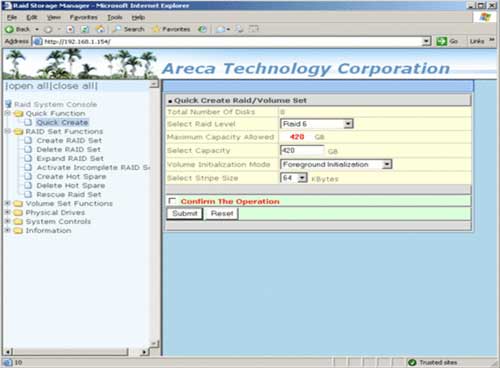Open the Tools menu
The width and height of the screenshot is (500, 368).
[x=115, y=17]
